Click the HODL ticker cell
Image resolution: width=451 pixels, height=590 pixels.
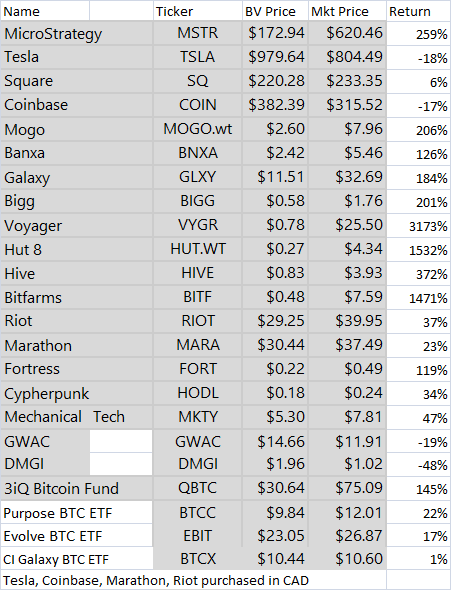[197, 393]
